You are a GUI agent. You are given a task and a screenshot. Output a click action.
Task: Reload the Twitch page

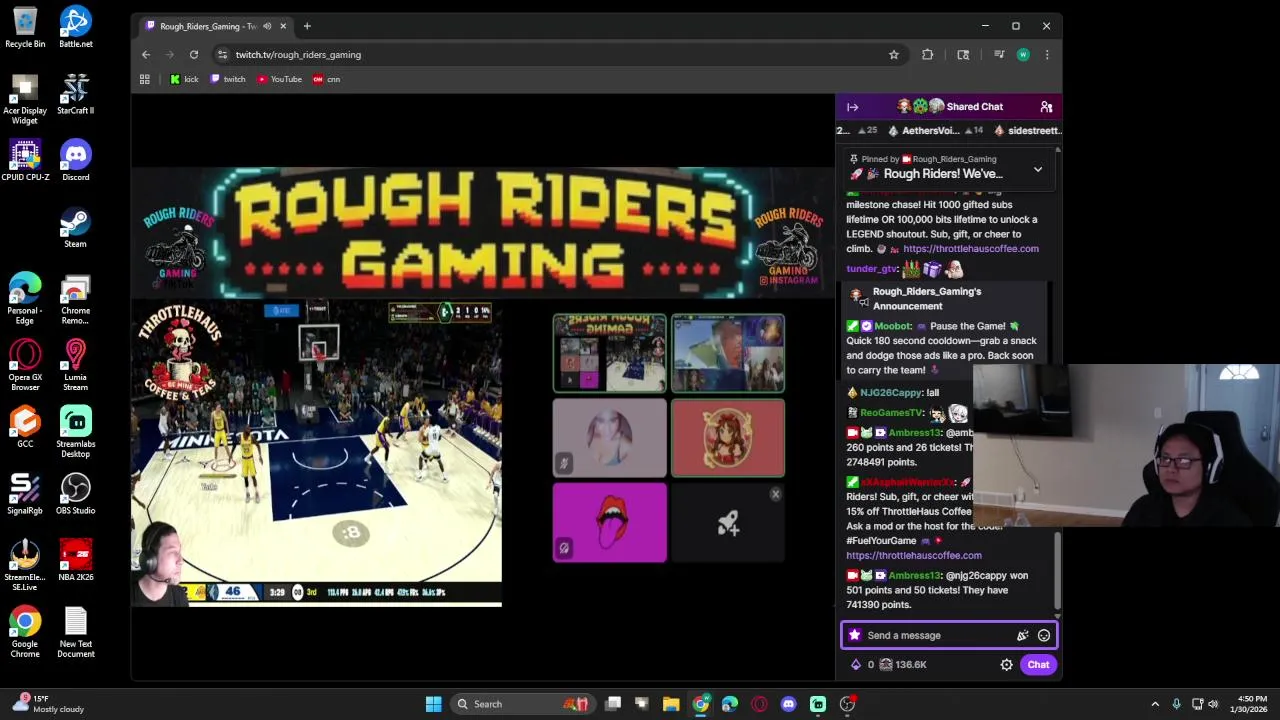point(194,55)
